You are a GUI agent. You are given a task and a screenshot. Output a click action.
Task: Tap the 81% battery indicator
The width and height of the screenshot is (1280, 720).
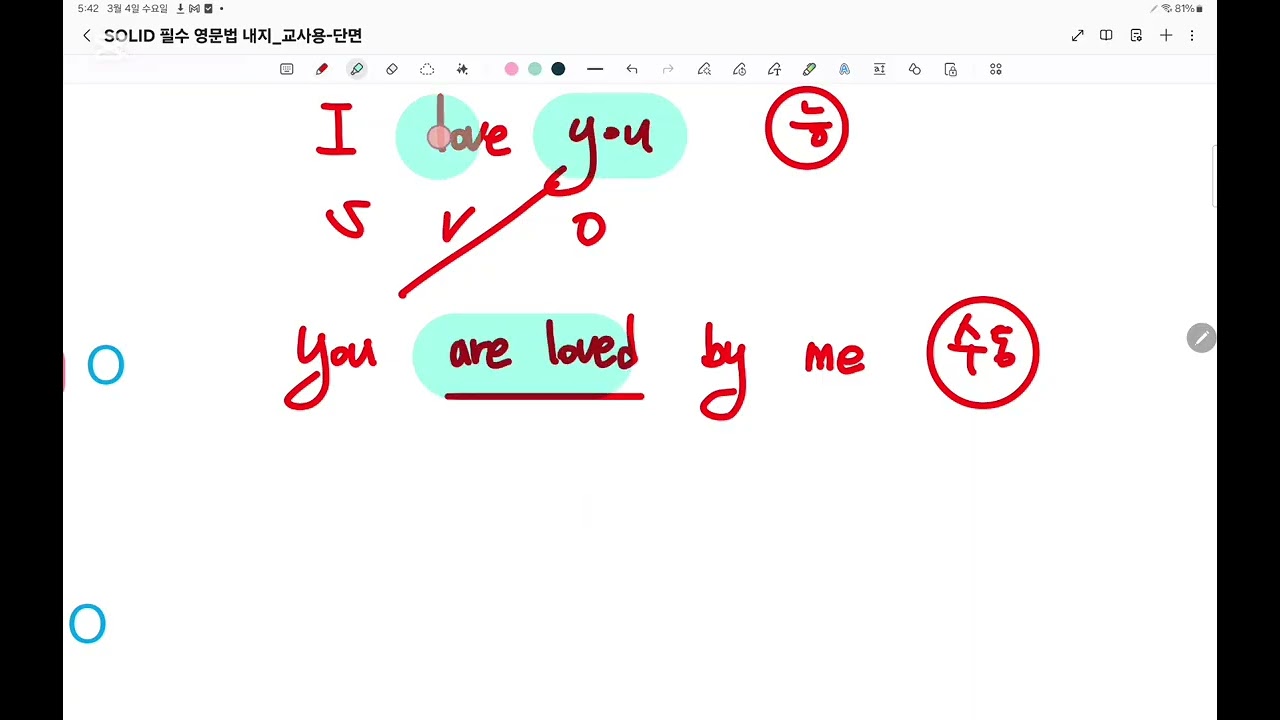1189,8
